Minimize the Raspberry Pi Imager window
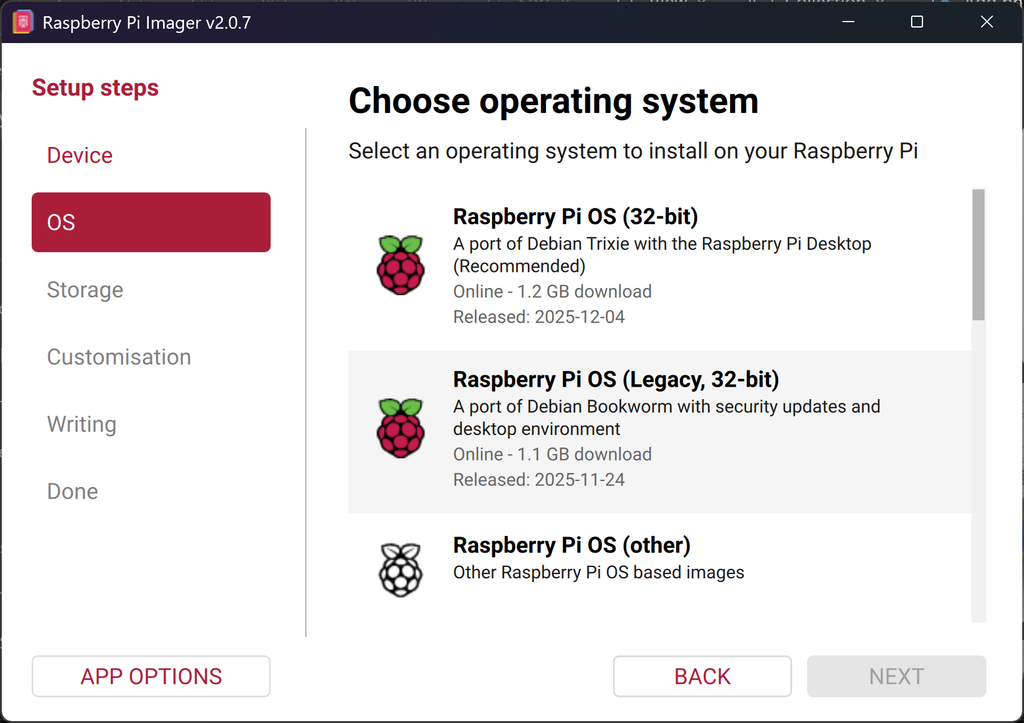The height and width of the screenshot is (723, 1024). [x=848, y=22]
